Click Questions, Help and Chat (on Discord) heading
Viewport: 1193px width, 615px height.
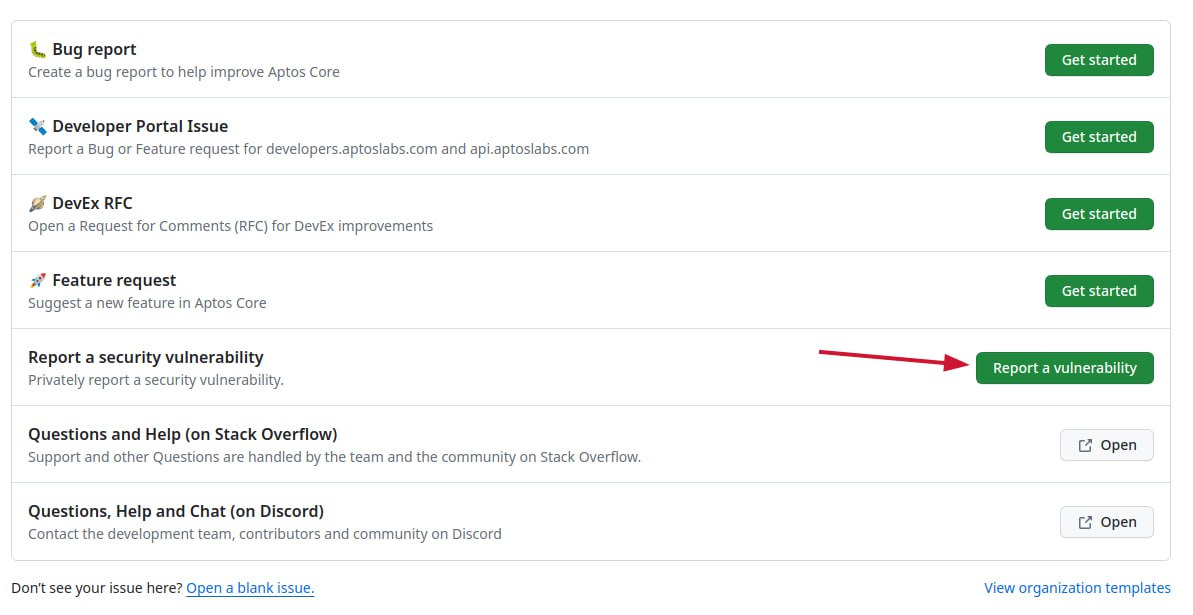[176, 512]
